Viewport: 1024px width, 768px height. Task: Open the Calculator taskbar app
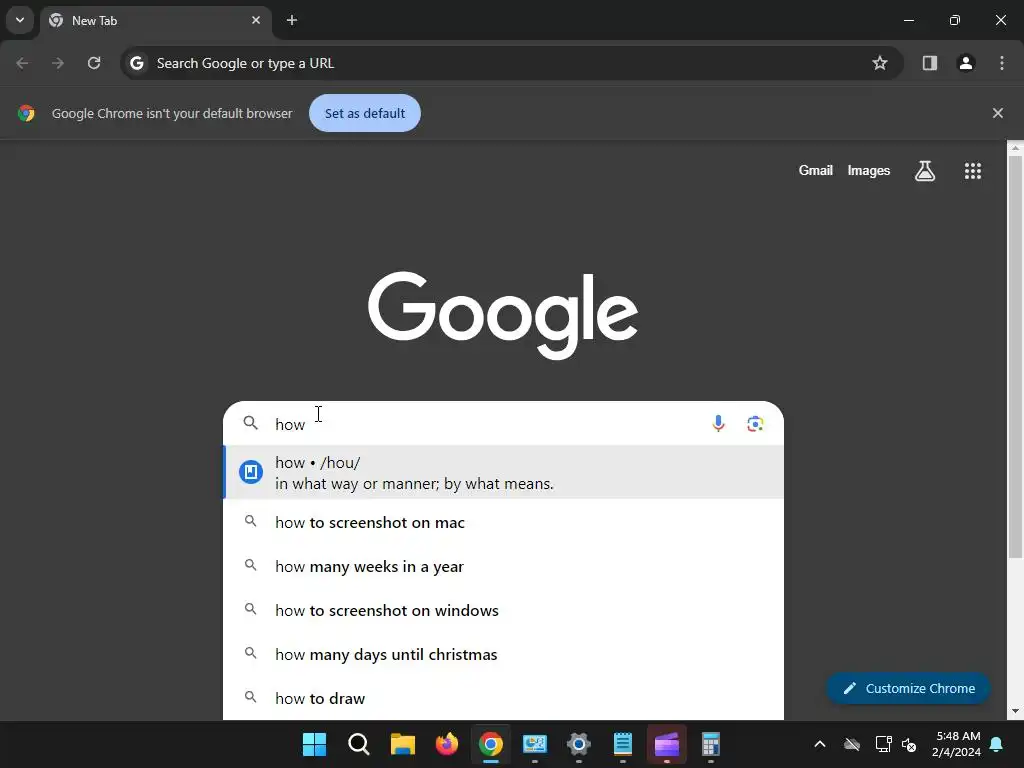coord(711,744)
